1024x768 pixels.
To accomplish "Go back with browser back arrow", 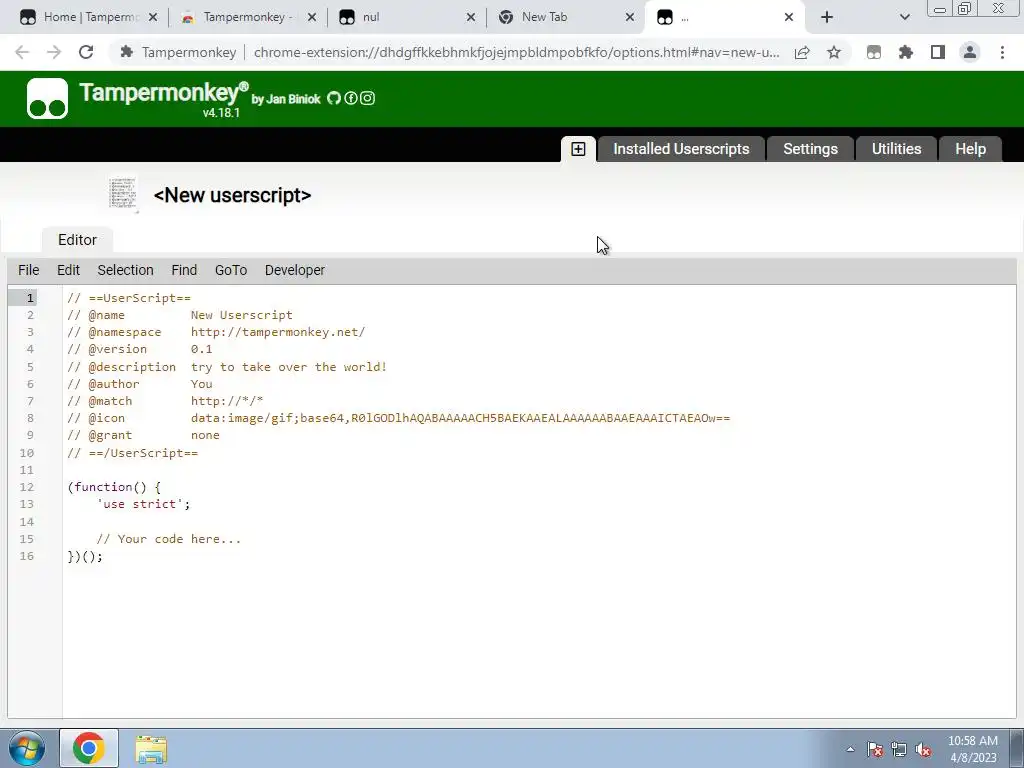I will coord(22,52).
